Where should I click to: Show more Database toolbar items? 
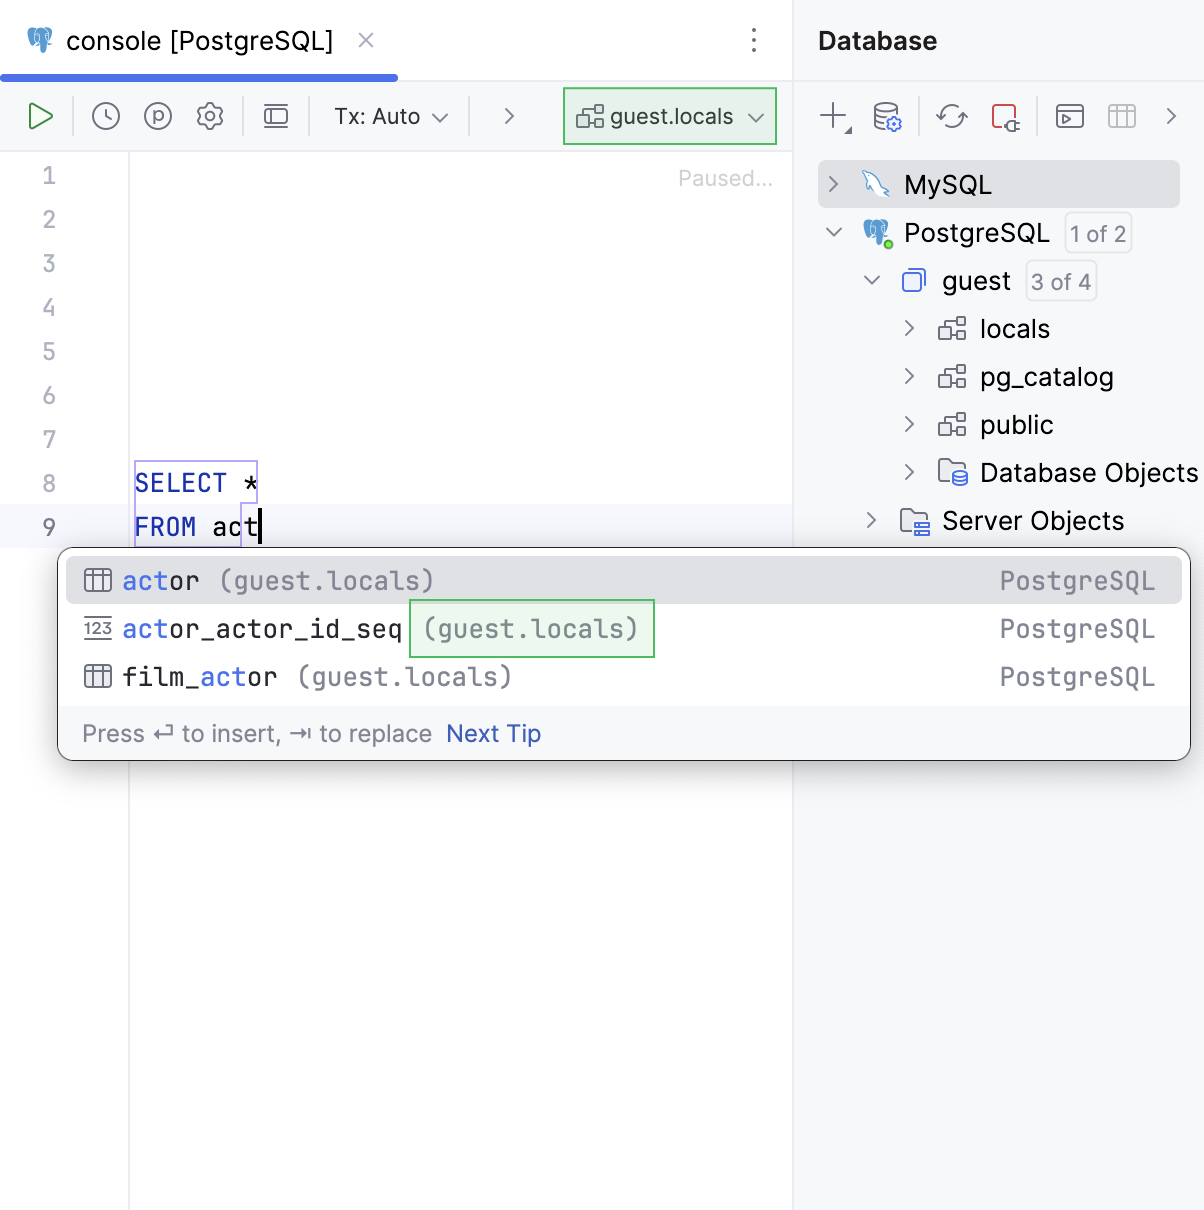coord(1171,116)
